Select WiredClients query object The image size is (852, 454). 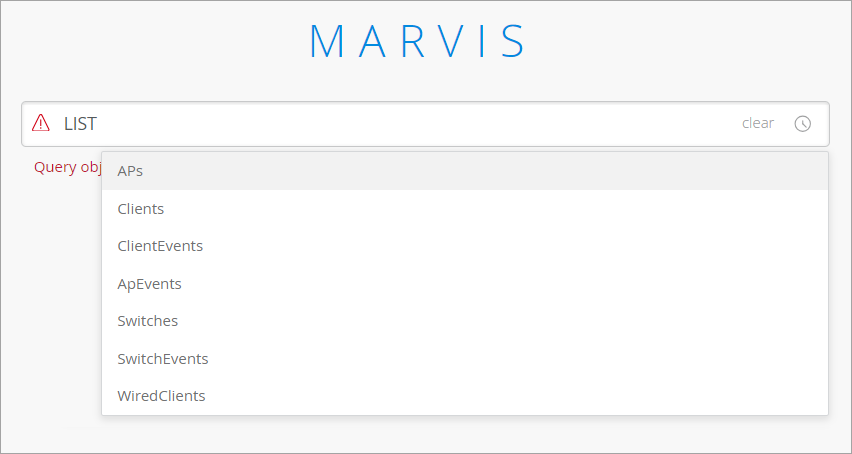click(x=161, y=396)
